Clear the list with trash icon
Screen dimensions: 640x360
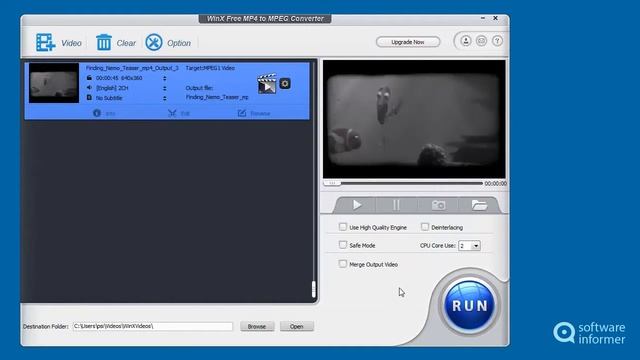click(x=104, y=42)
